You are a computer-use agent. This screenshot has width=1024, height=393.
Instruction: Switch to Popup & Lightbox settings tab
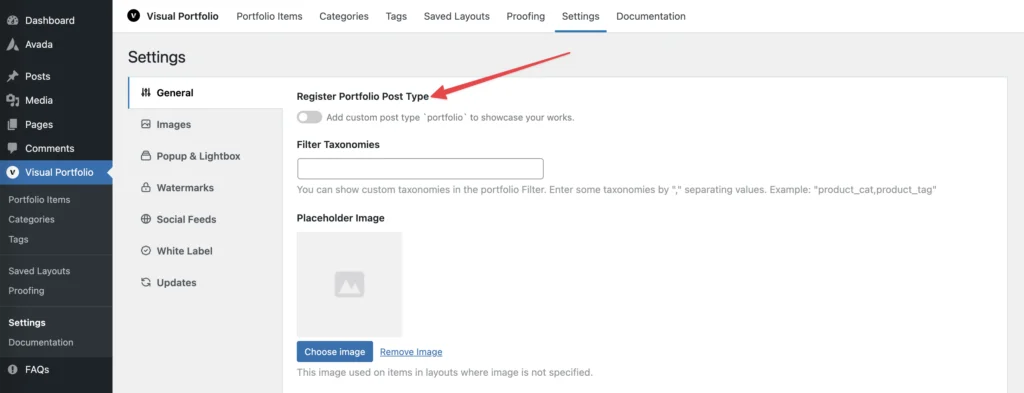click(206, 156)
